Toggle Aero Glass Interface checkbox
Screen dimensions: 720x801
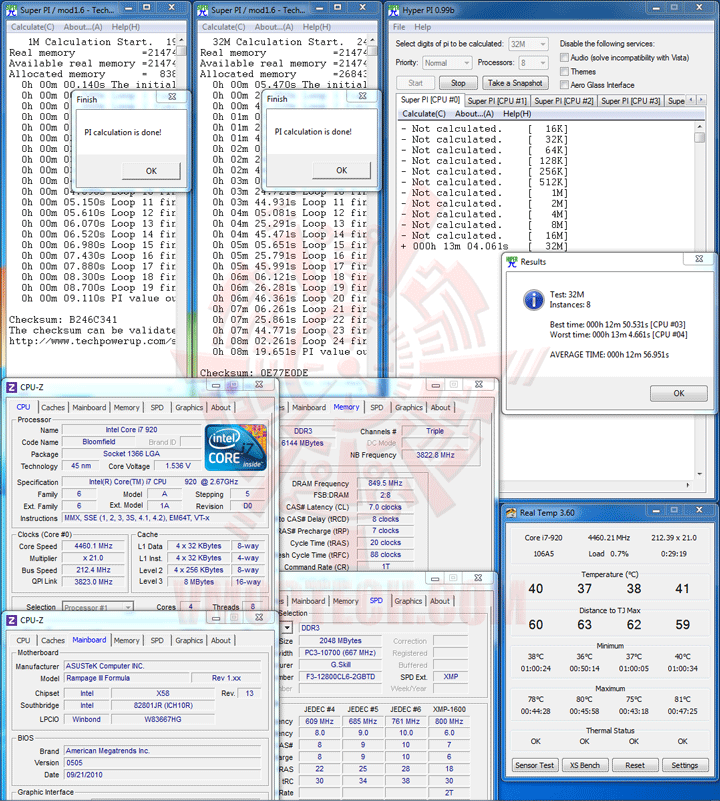[x=564, y=85]
